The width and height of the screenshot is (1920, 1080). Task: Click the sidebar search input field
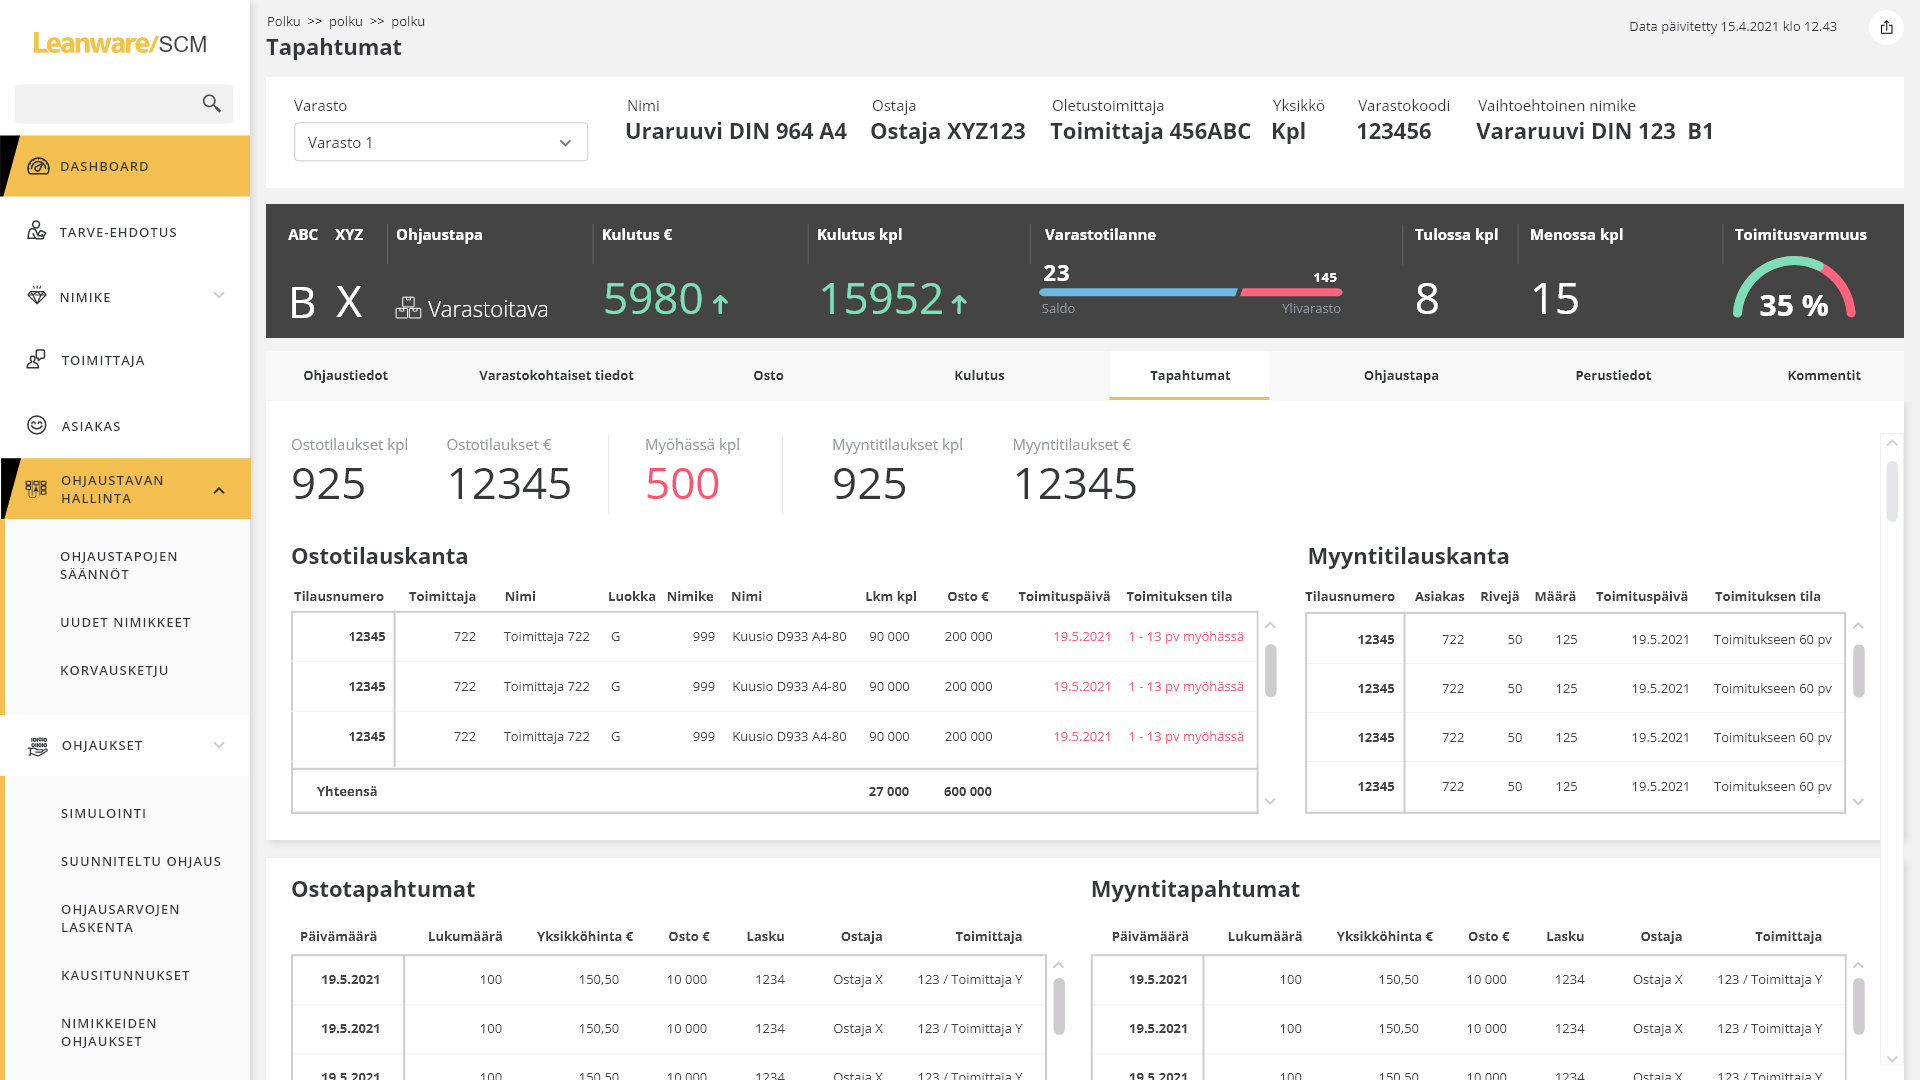[x=124, y=104]
